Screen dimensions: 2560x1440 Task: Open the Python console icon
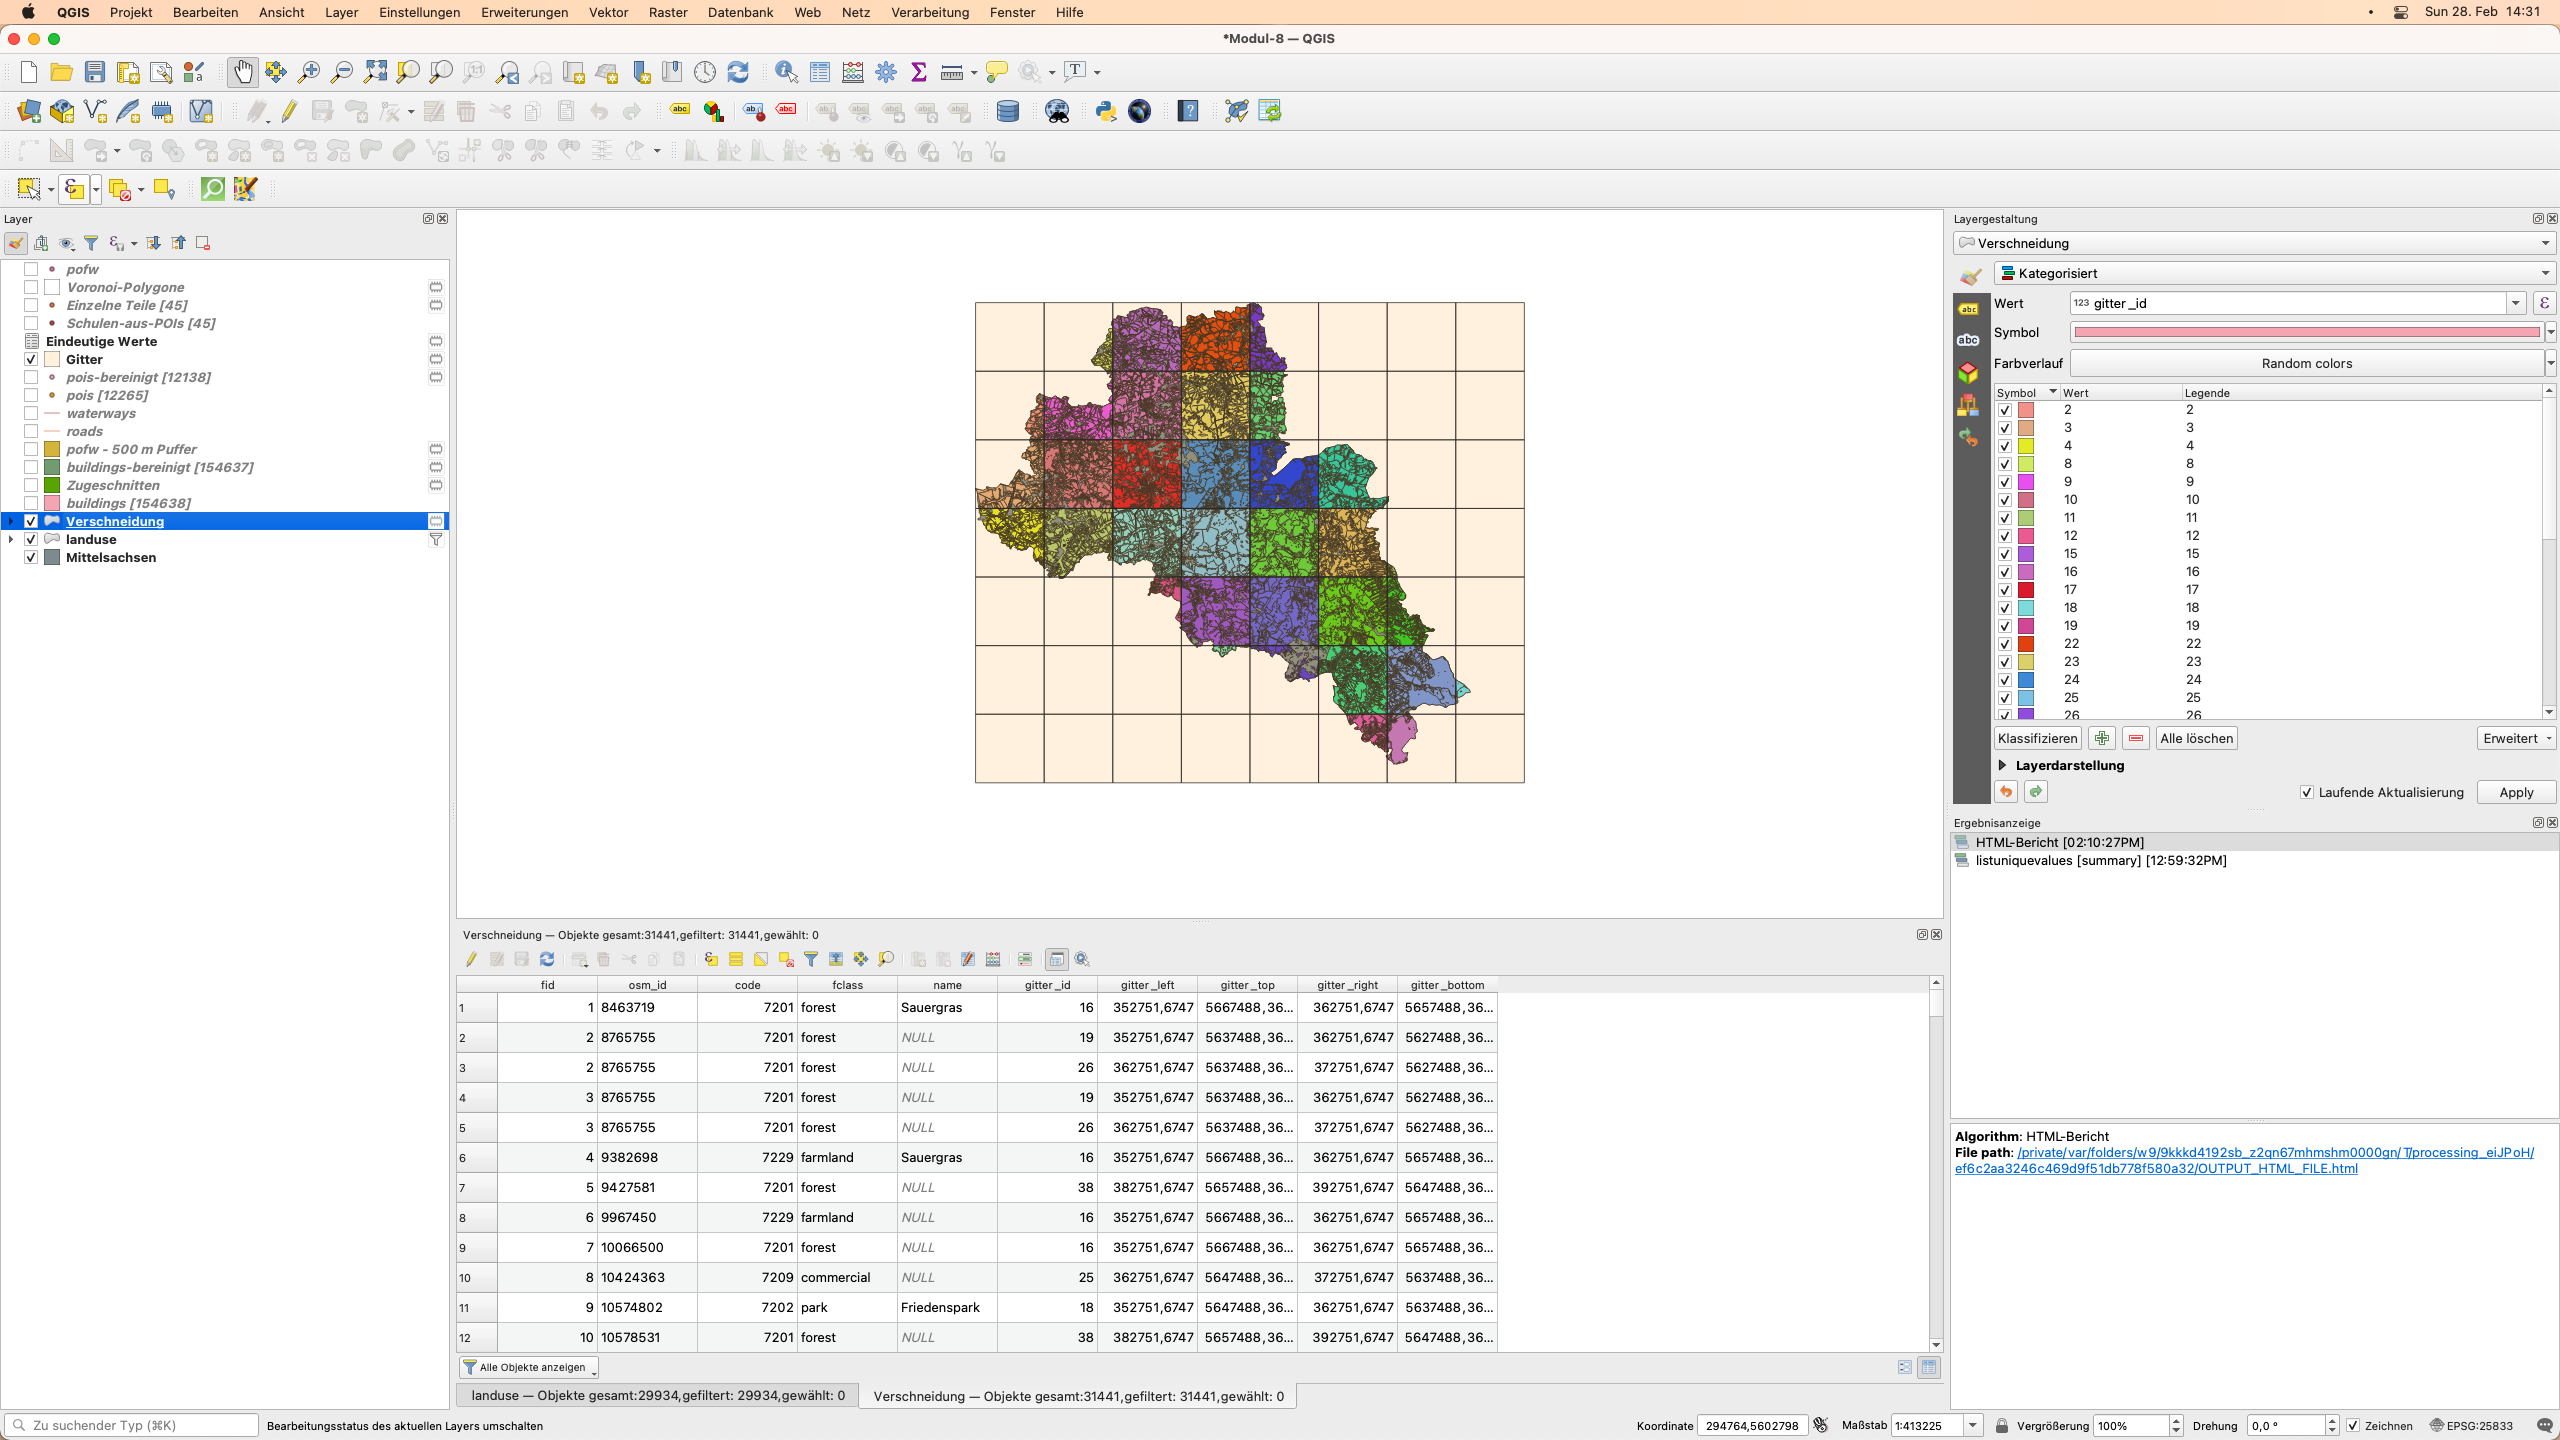[1106, 111]
